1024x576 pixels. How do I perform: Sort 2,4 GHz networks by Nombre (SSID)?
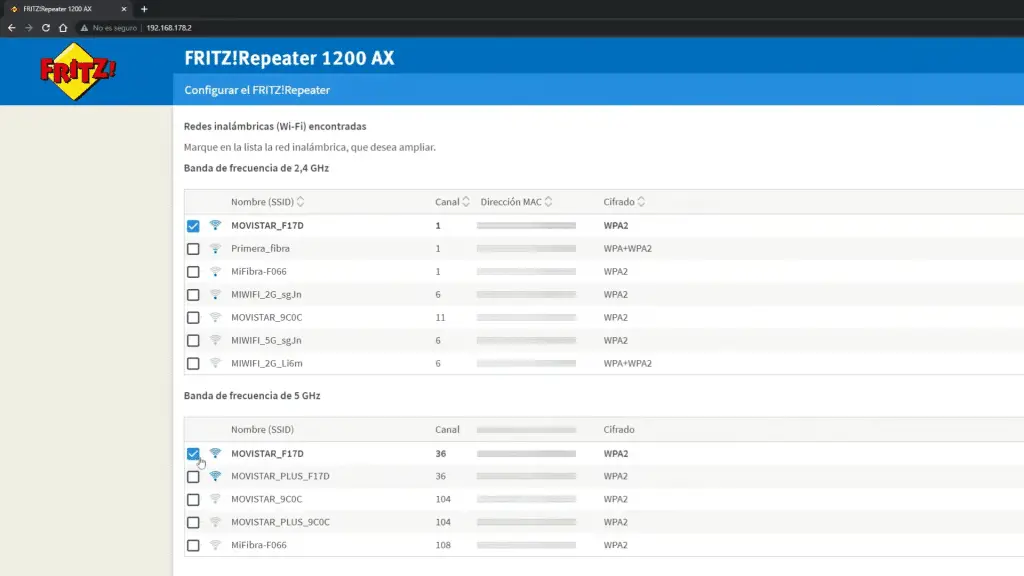point(267,202)
